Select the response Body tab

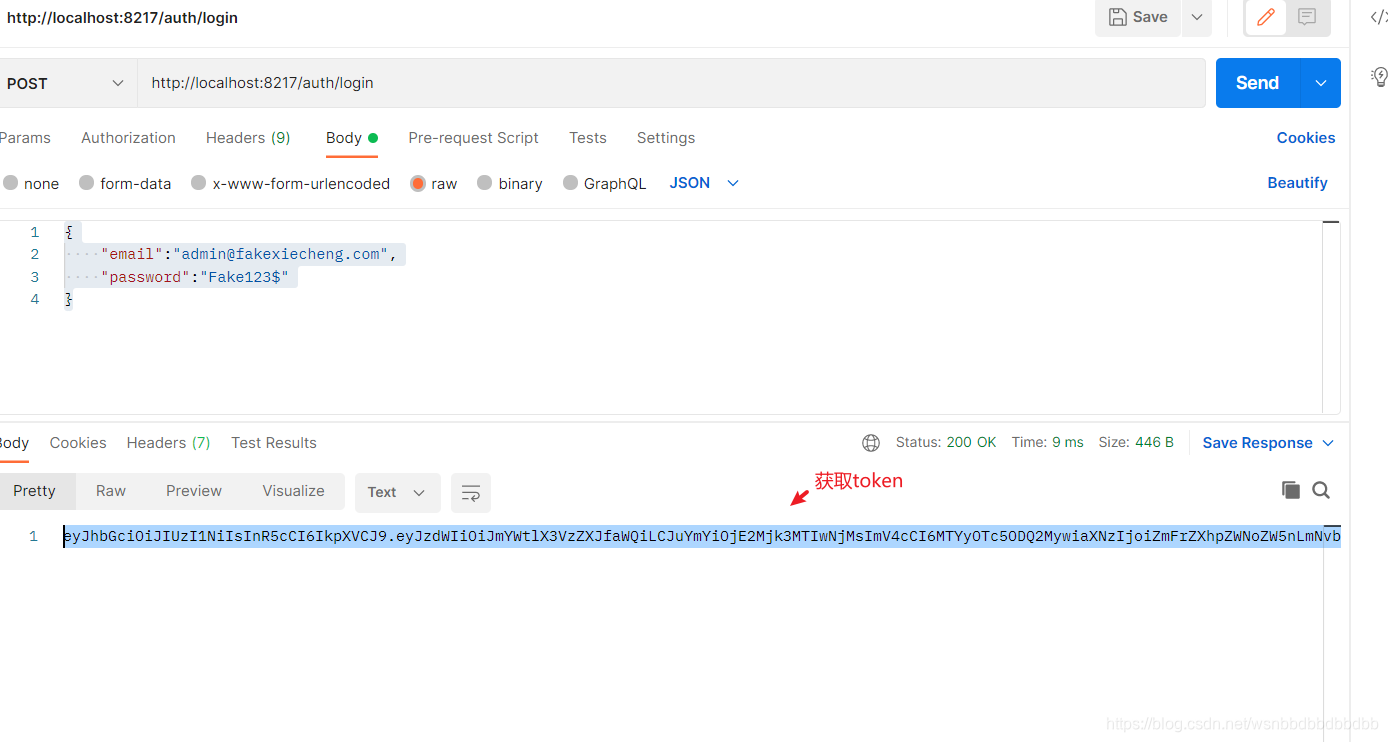coord(13,443)
